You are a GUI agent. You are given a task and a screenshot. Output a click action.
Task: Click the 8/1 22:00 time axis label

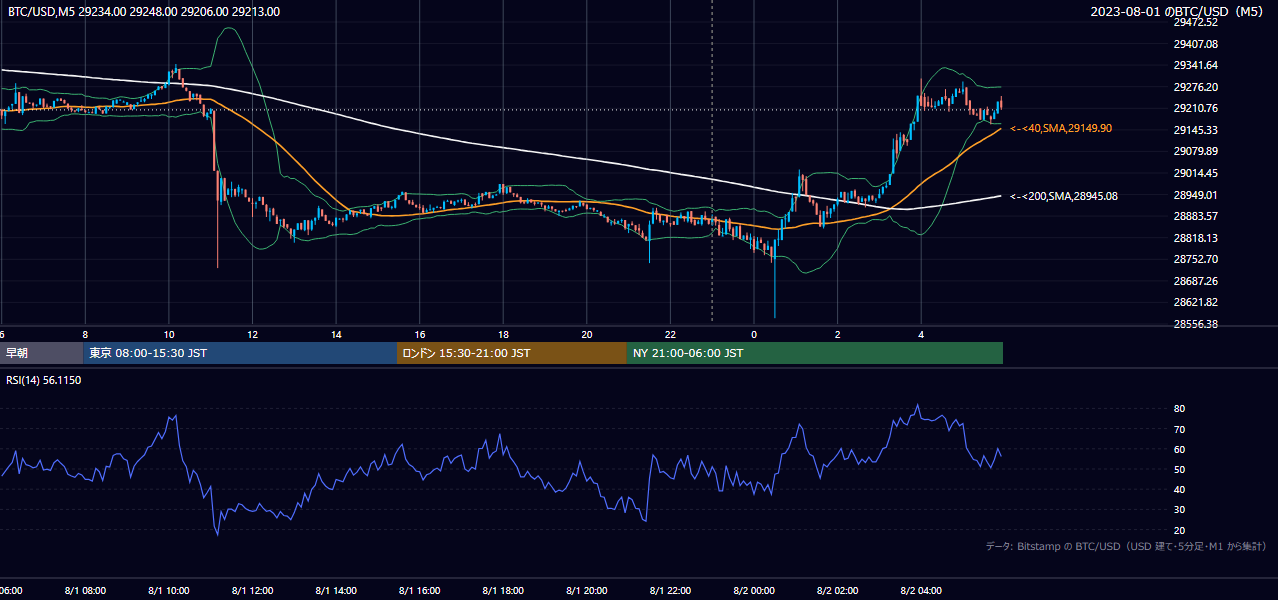[x=671, y=591]
